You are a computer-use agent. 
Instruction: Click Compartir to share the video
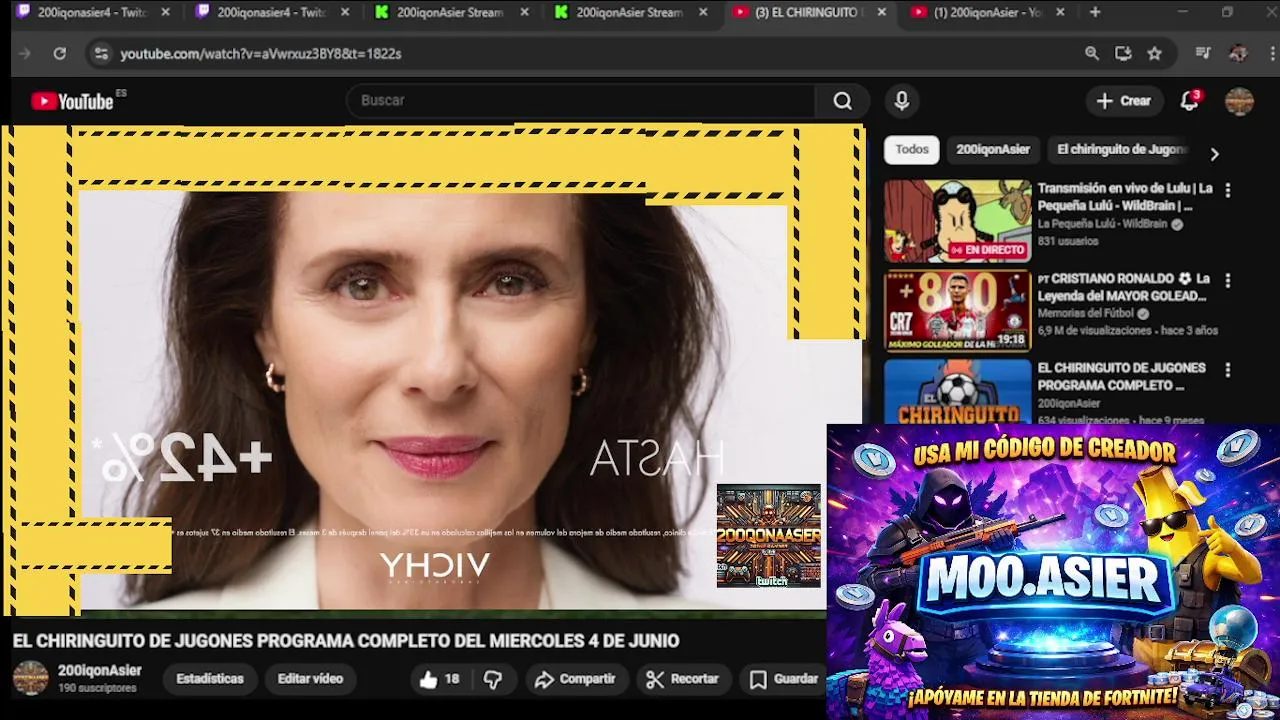point(575,679)
